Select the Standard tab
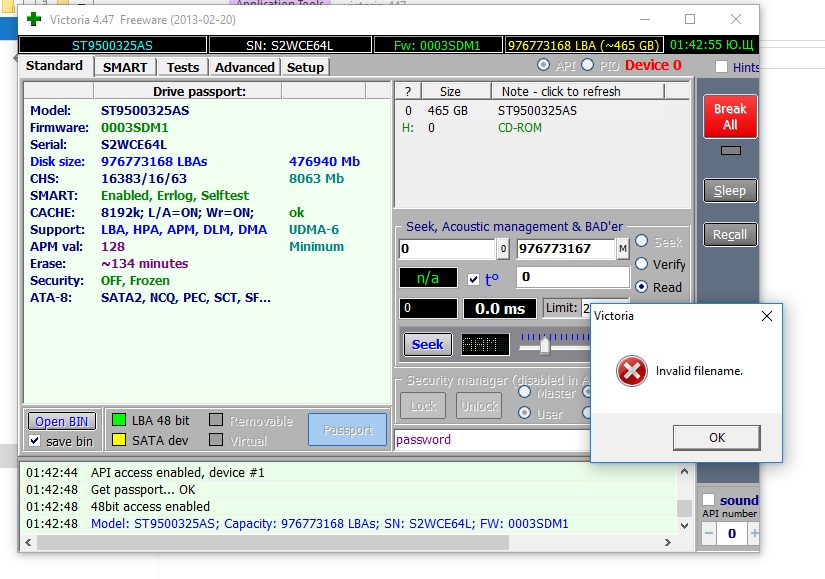 coord(54,66)
